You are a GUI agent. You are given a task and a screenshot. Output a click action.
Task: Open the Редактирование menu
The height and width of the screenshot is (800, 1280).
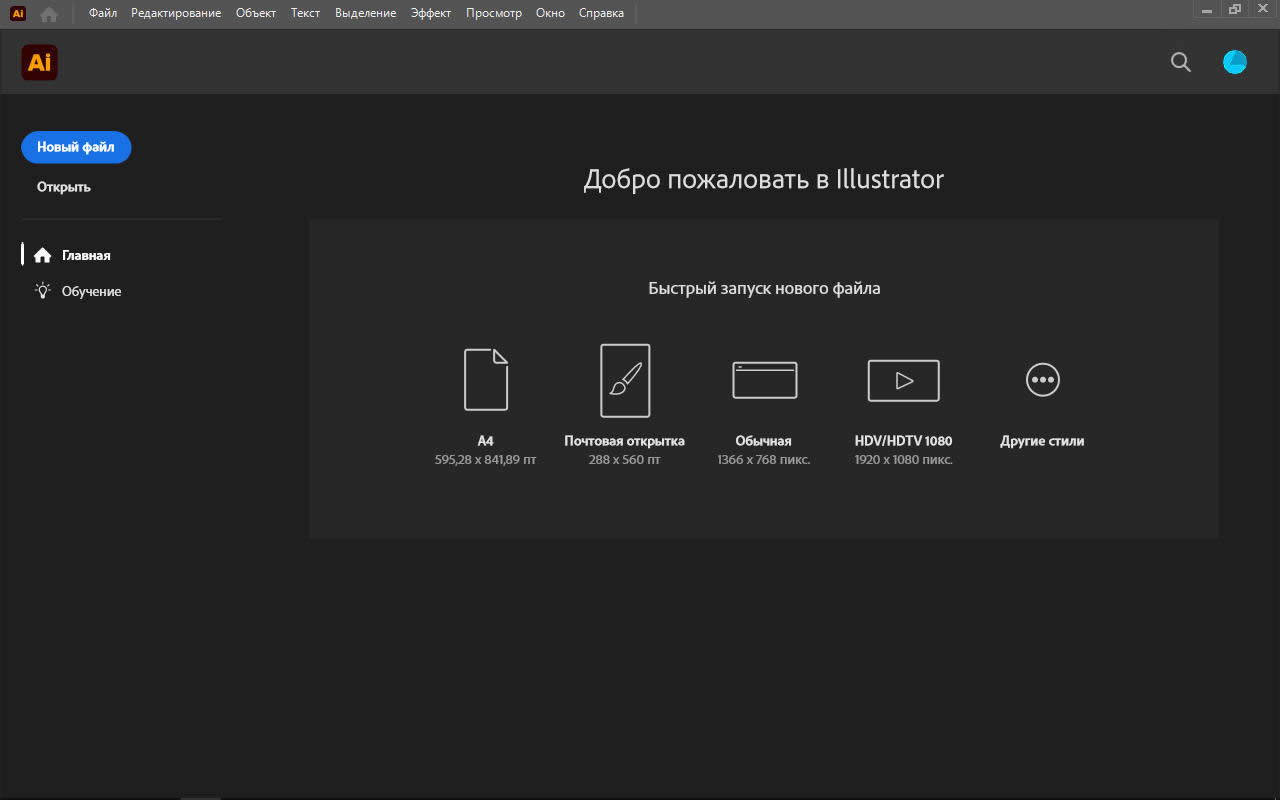coord(176,13)
